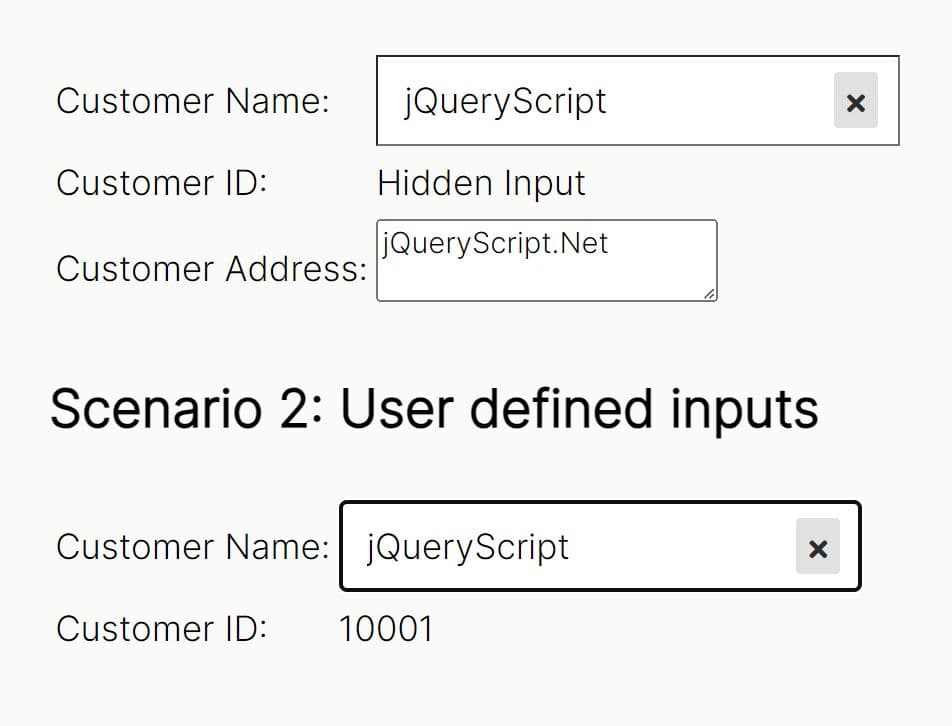952x726 pixels.
Task: Select the 'Hidden Input' text
Action: pos(481,183)
